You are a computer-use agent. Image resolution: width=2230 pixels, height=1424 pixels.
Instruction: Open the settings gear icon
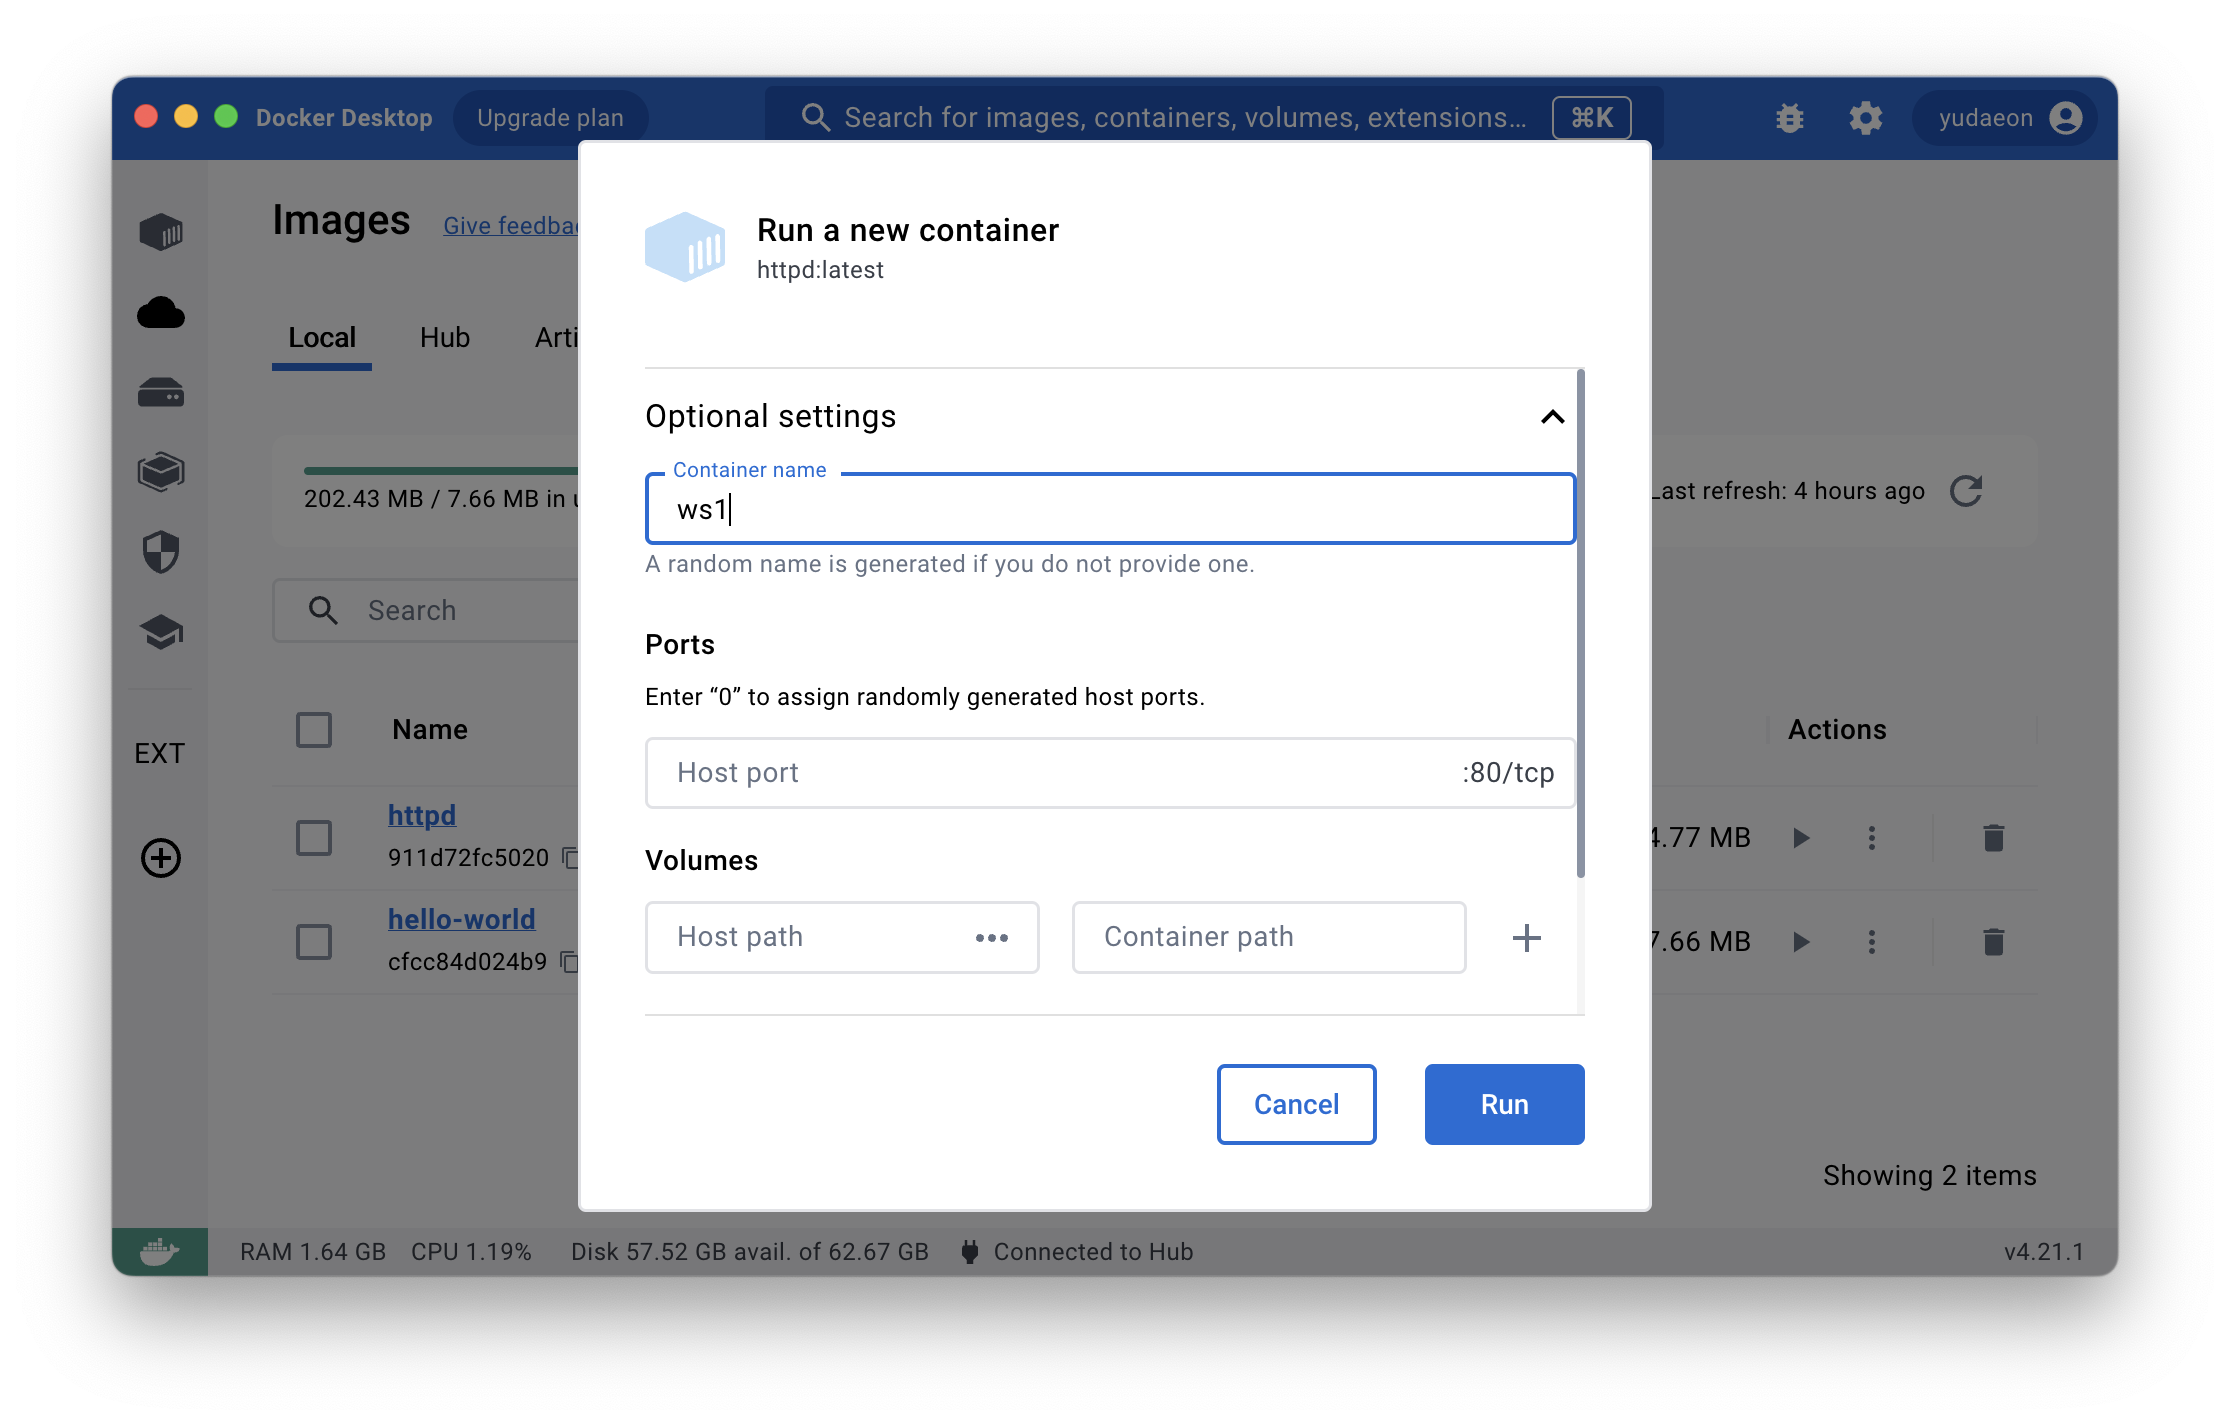pyautogui.click(x=1865, y=118)
